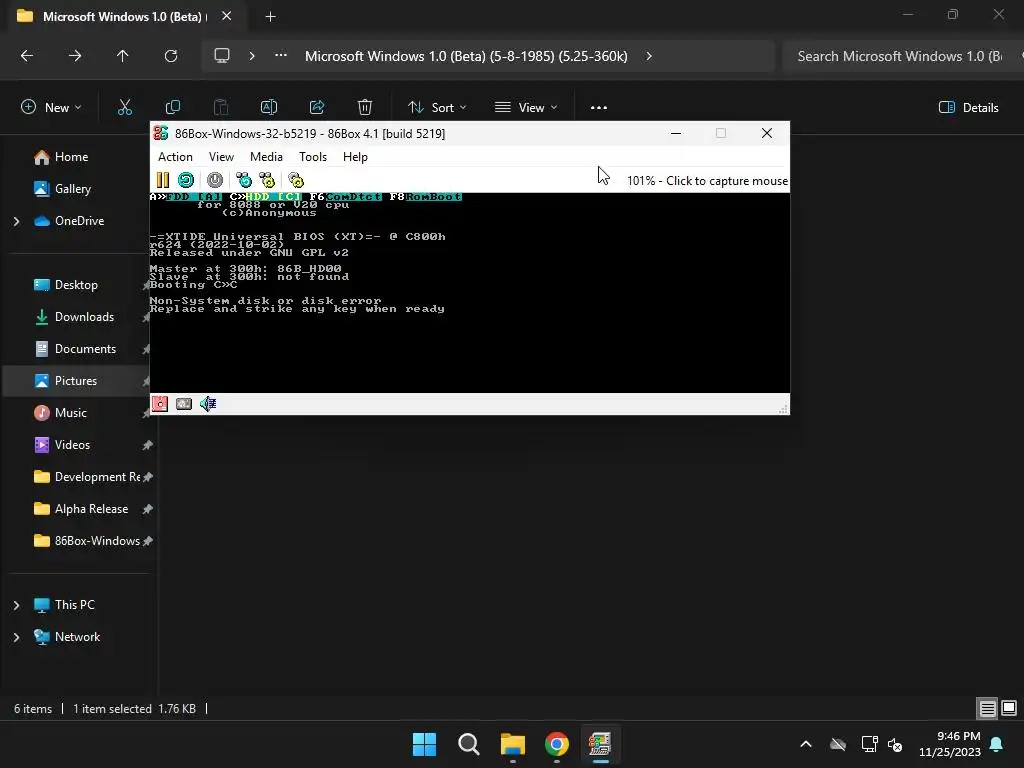Click the Paste clipboard icon in Explorer
The width and height of the screenshot is (1024, 768).
221,108
